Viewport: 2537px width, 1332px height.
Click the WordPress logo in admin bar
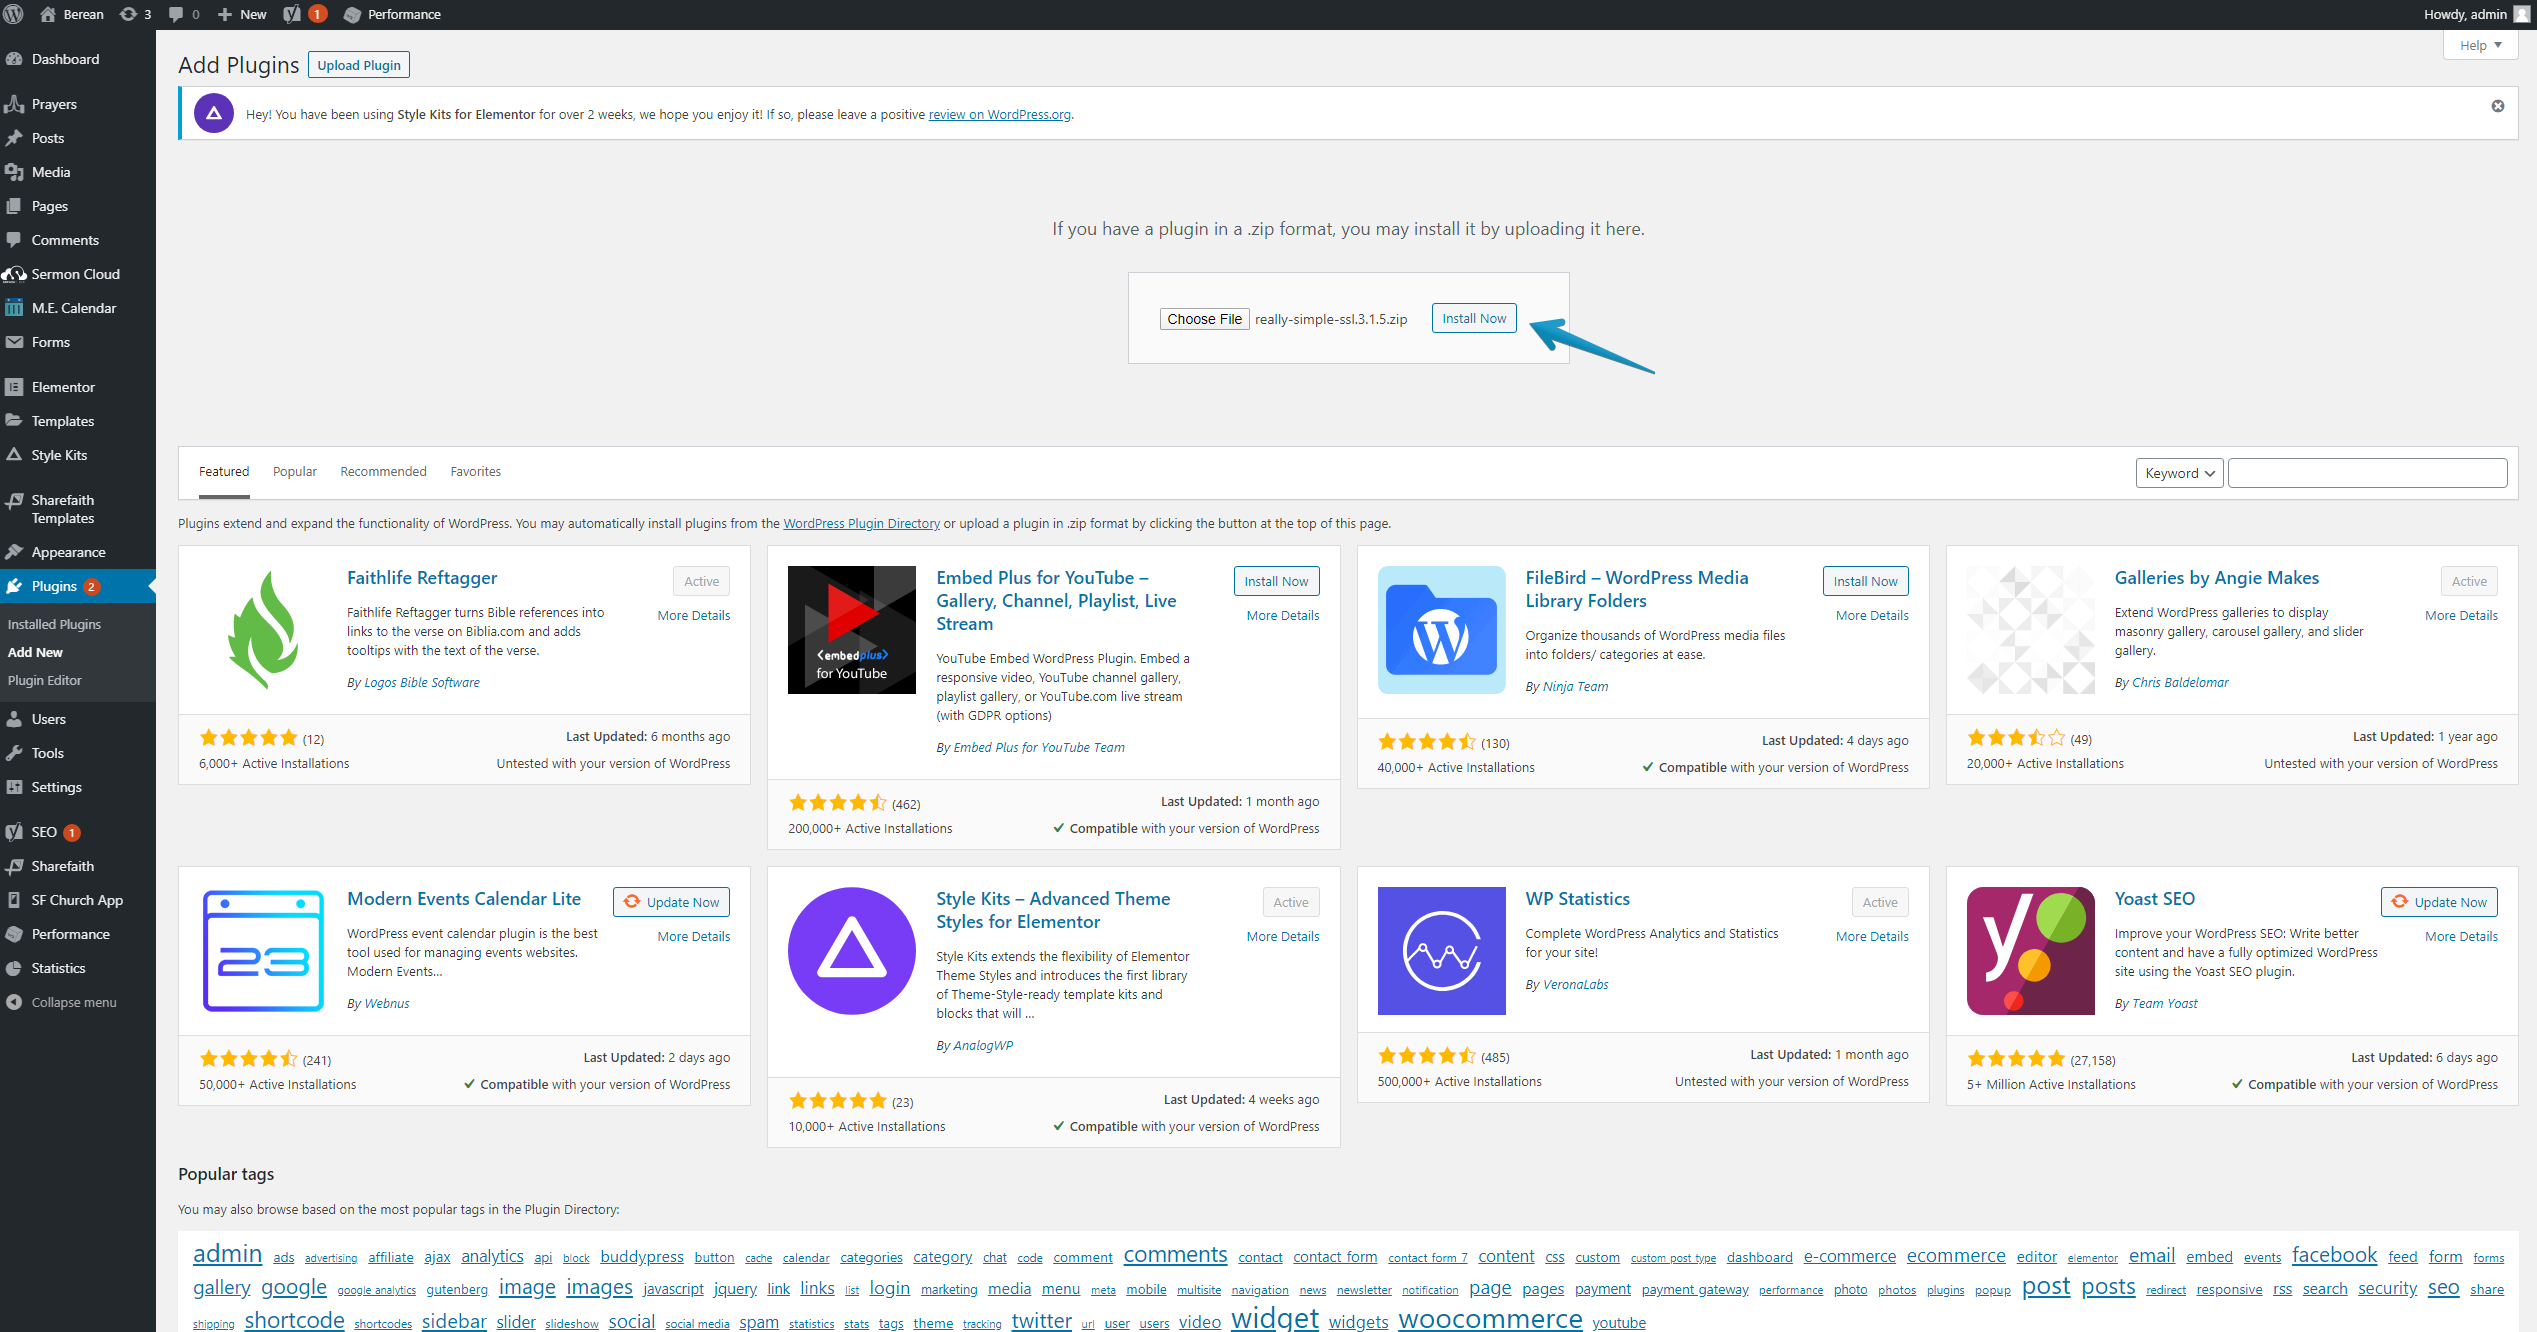click(14, 14)
